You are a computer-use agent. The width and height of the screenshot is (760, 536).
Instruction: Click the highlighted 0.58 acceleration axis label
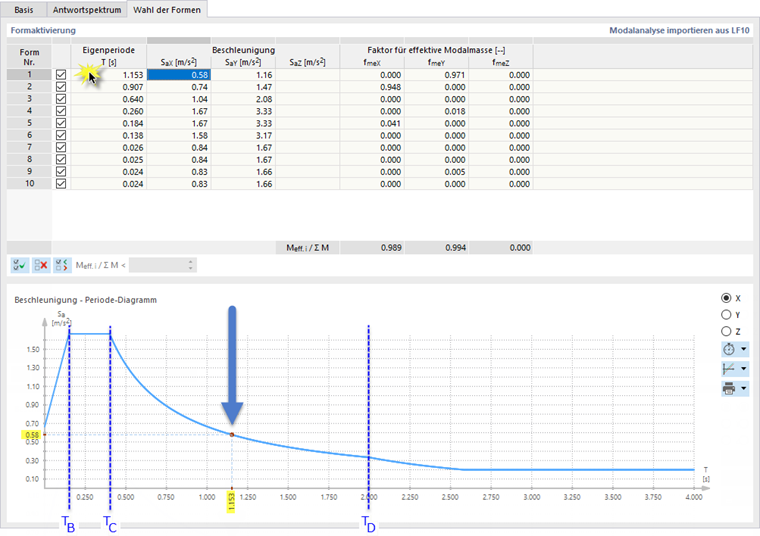coord(32,435)
